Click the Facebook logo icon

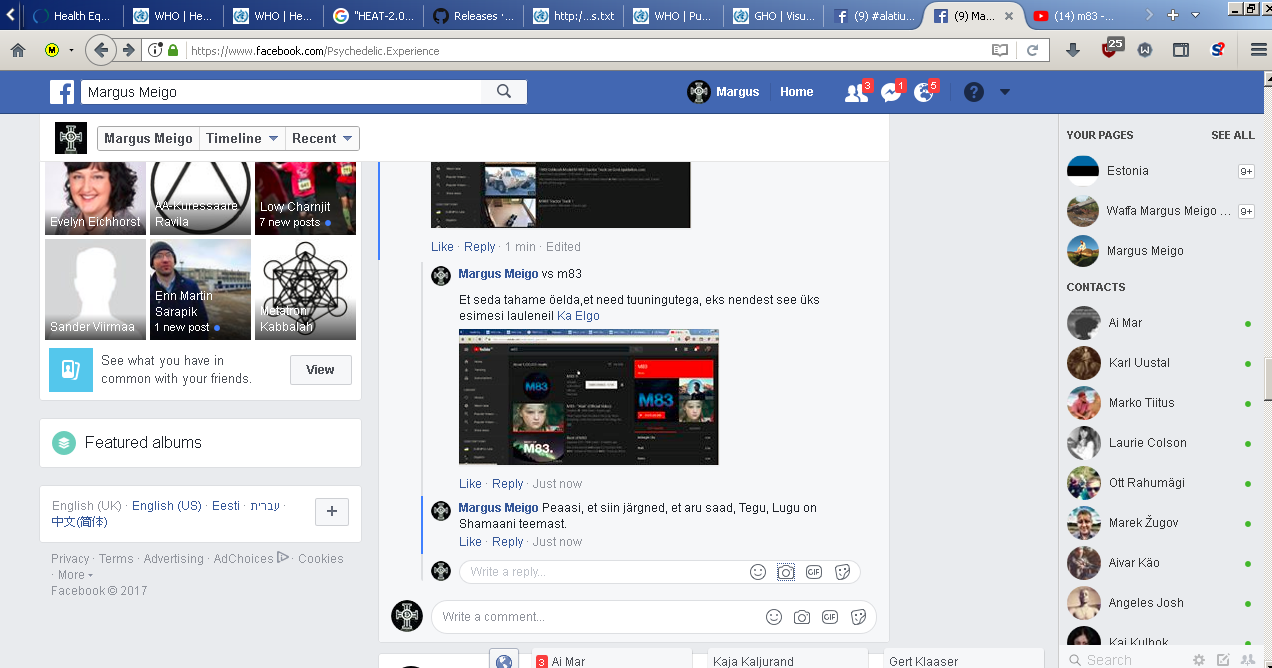tap(63, 92)
